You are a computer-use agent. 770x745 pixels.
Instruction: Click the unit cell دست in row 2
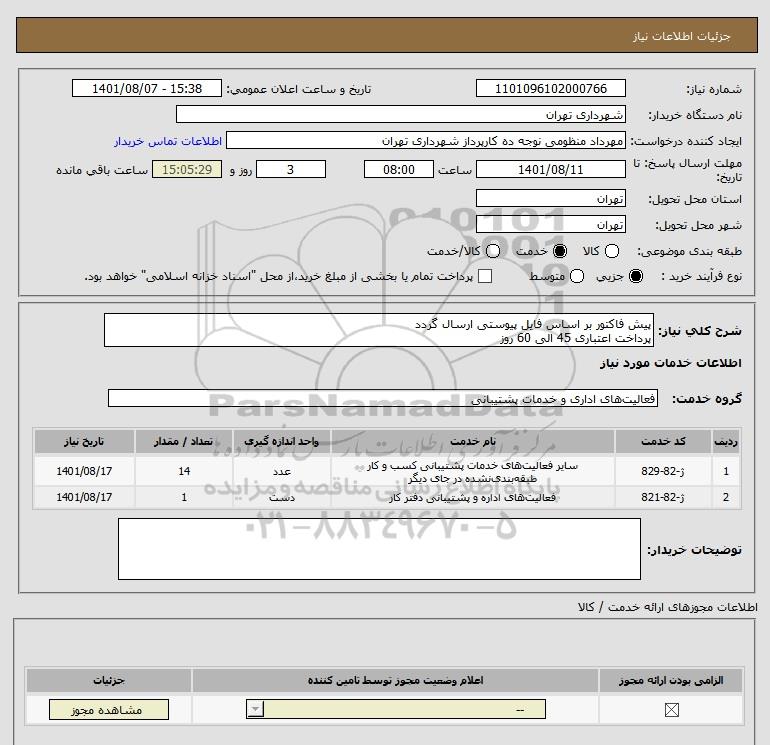(281, 497)
